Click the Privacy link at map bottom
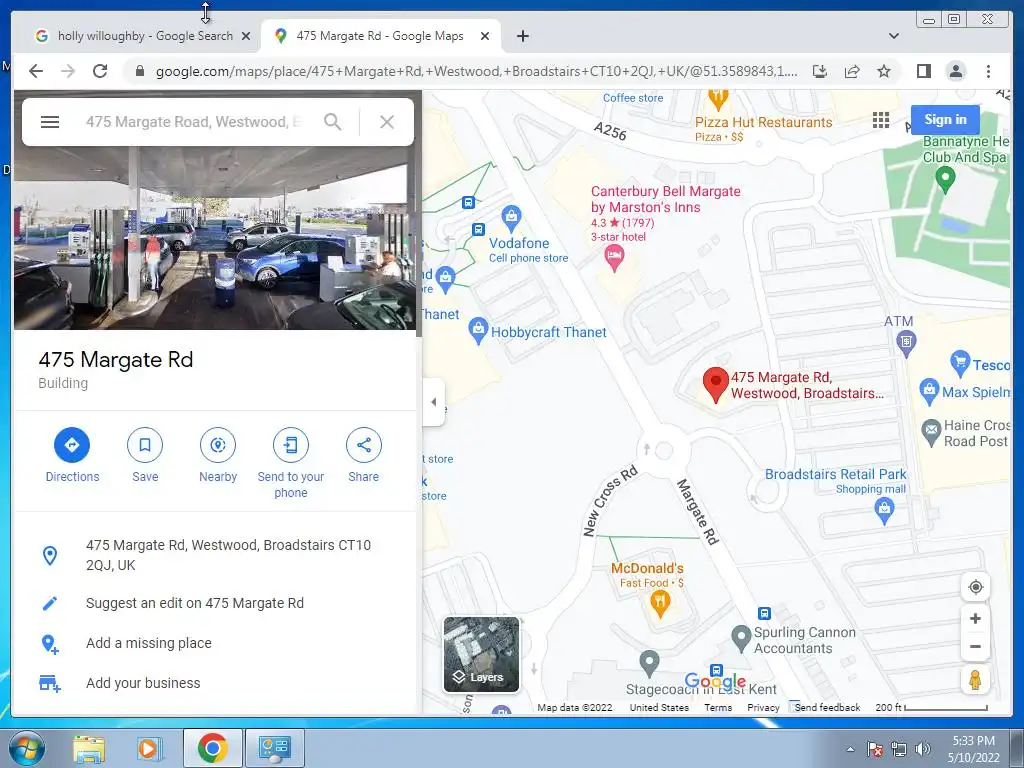1024x768 pixels. [763, 707]
